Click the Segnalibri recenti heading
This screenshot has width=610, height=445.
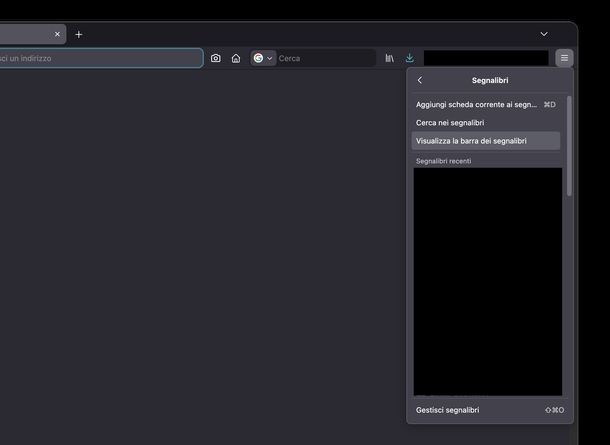(x=443, y=161)
